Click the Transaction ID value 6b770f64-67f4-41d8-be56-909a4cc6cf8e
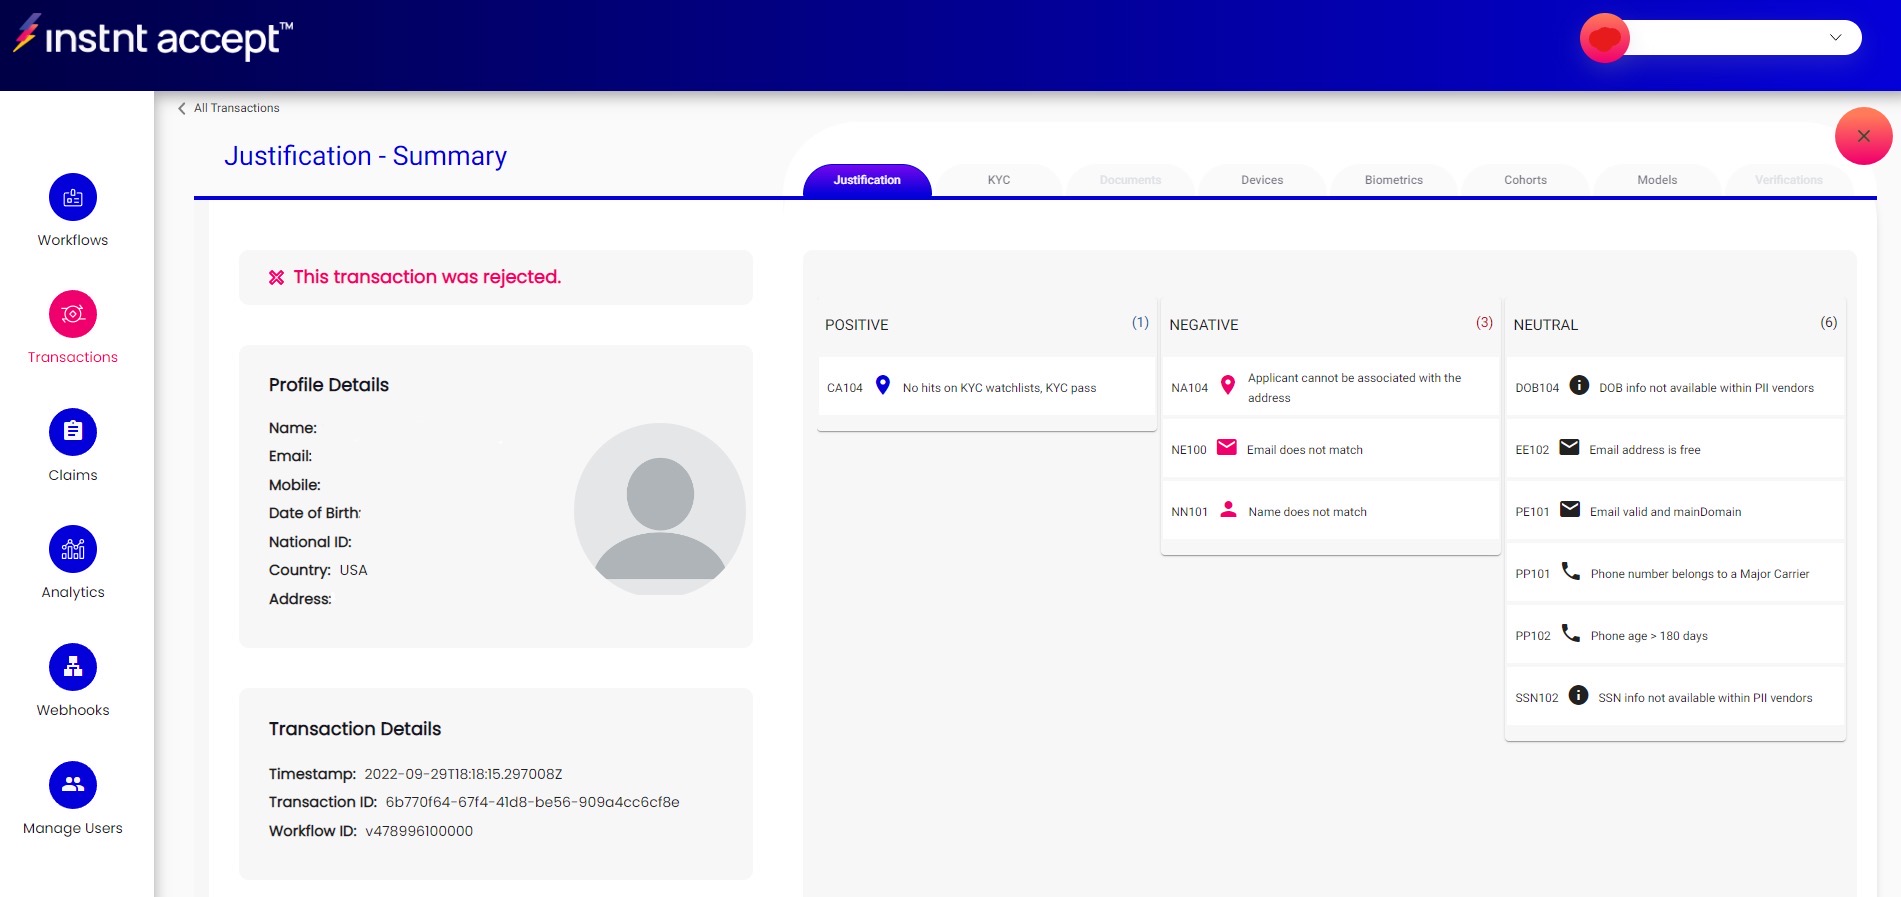Image resolution: width=1901 pixels, height=897 pixels. (533, 802)
